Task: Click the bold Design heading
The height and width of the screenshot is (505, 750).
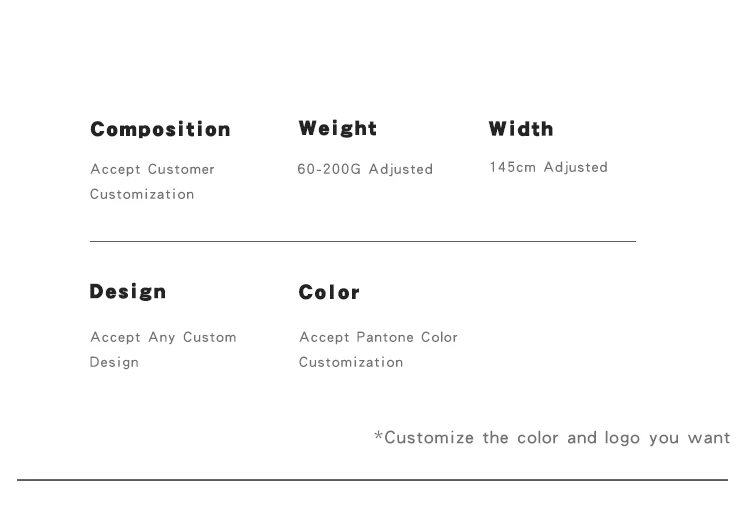Action: [x=128, y=292]
